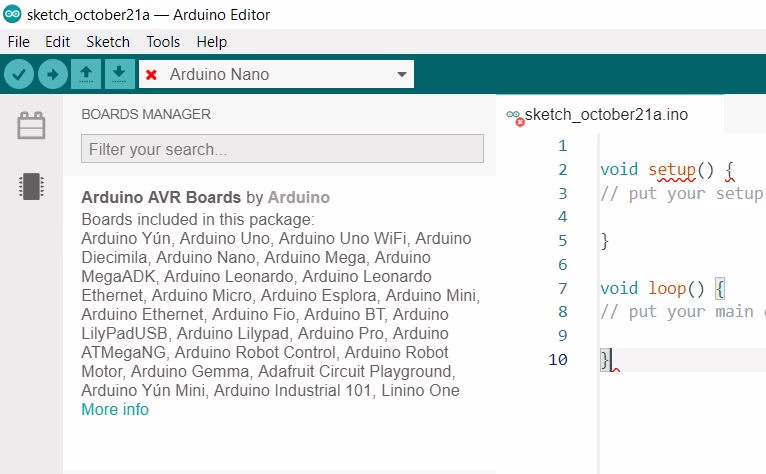Focus the Filter your search field

[282, 149]
